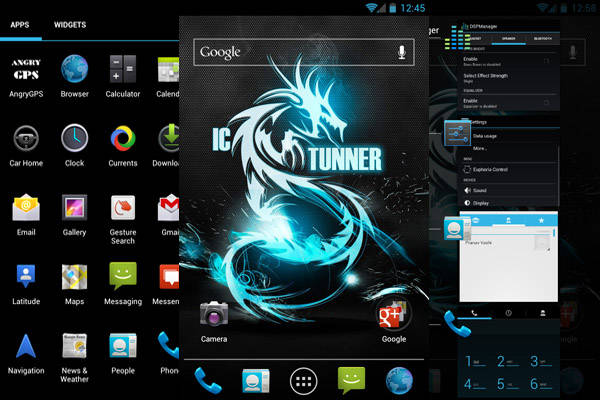The height and width of the screenshot is (400, 600).
Task: Open the People app thumbnail in recents
Action: tap(509, 256)
